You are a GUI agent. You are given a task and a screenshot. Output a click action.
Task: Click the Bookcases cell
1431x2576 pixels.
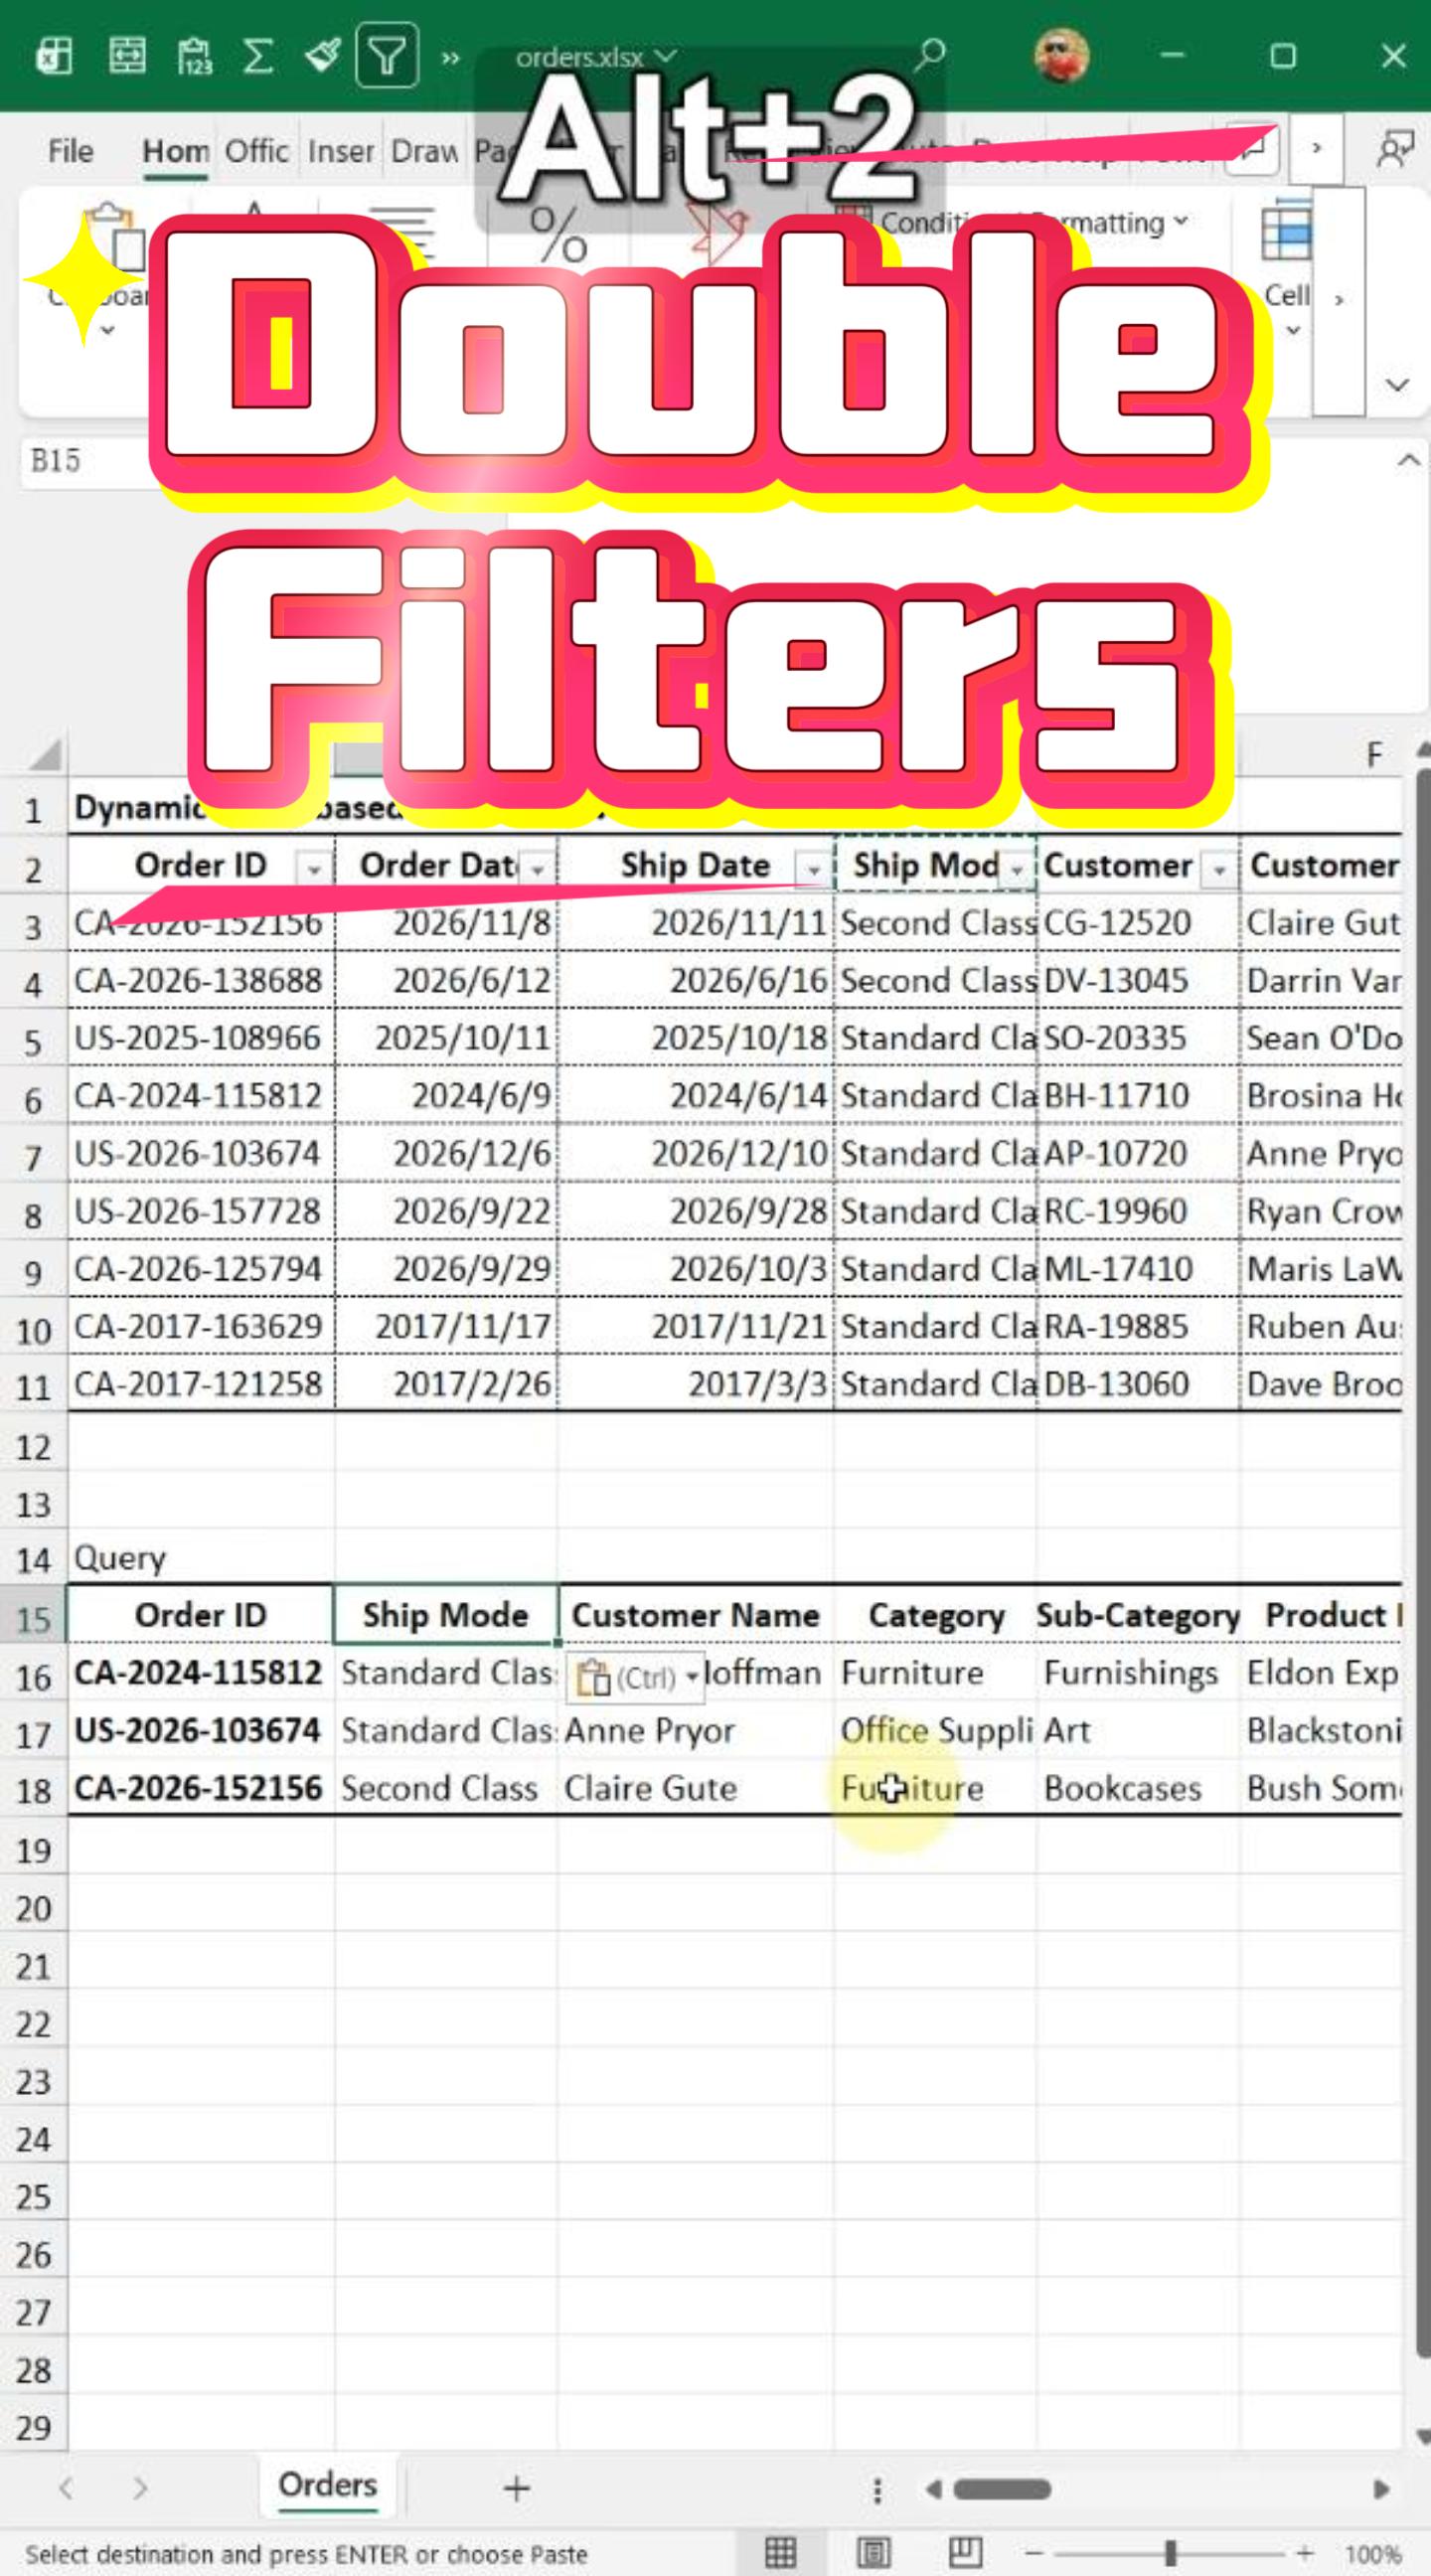click(x=1137, y=1788)
